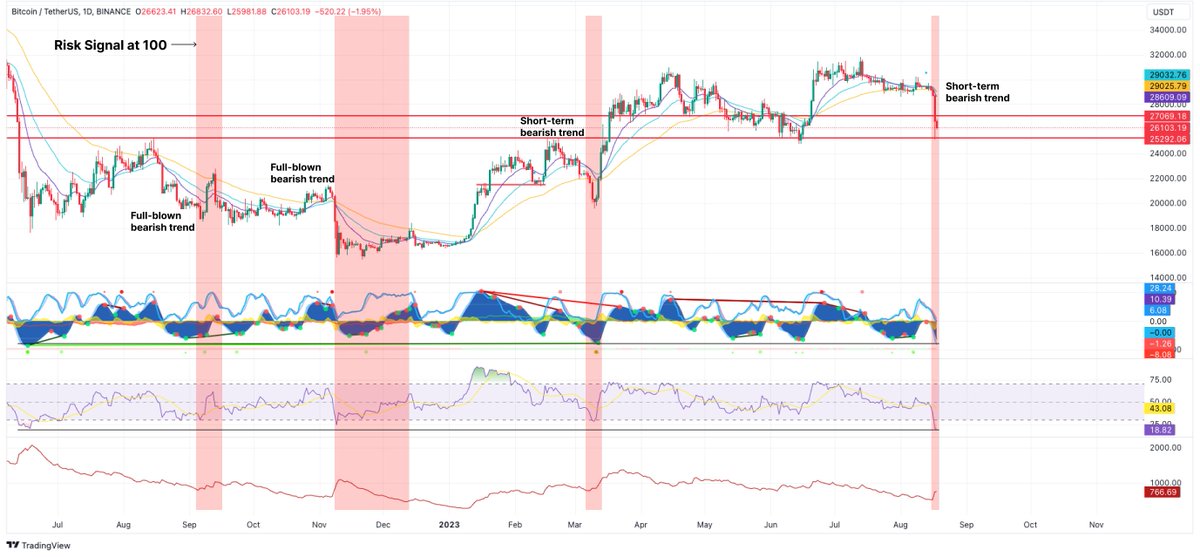Select the Apr date on time axis

[x=641, y=523]
